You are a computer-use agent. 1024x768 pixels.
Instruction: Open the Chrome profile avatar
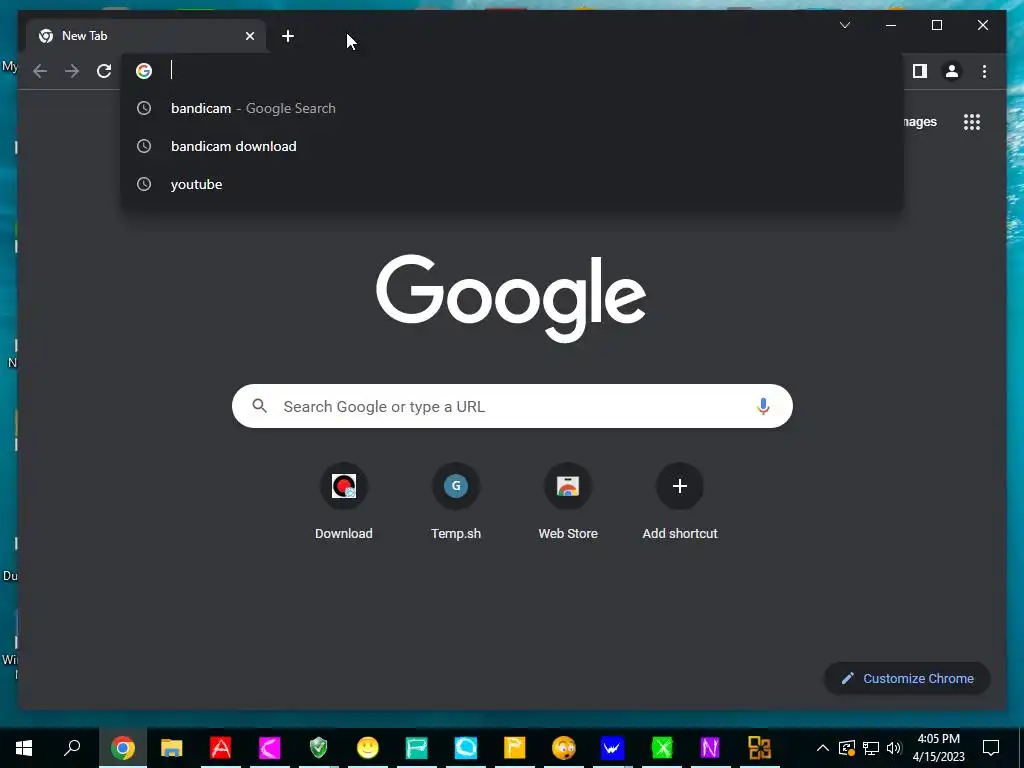click(x=952, y=71)
